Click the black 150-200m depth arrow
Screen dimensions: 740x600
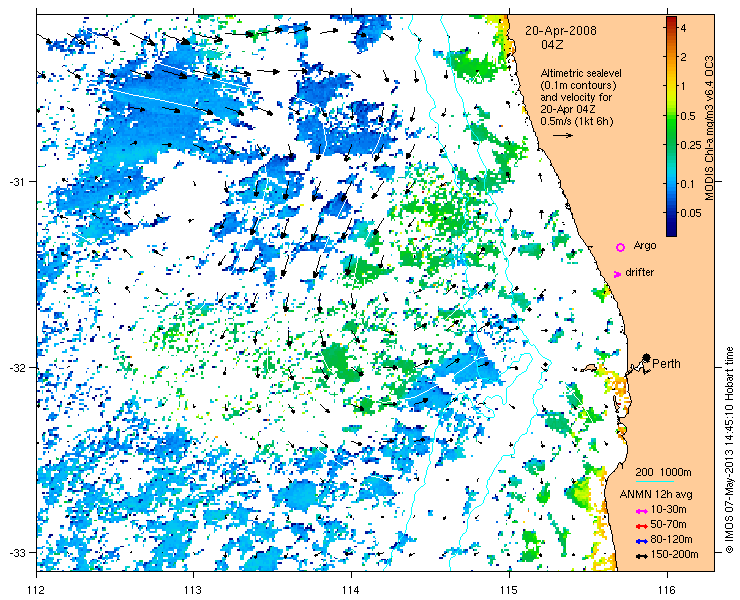pyautogui.click(x=641, y=556)
